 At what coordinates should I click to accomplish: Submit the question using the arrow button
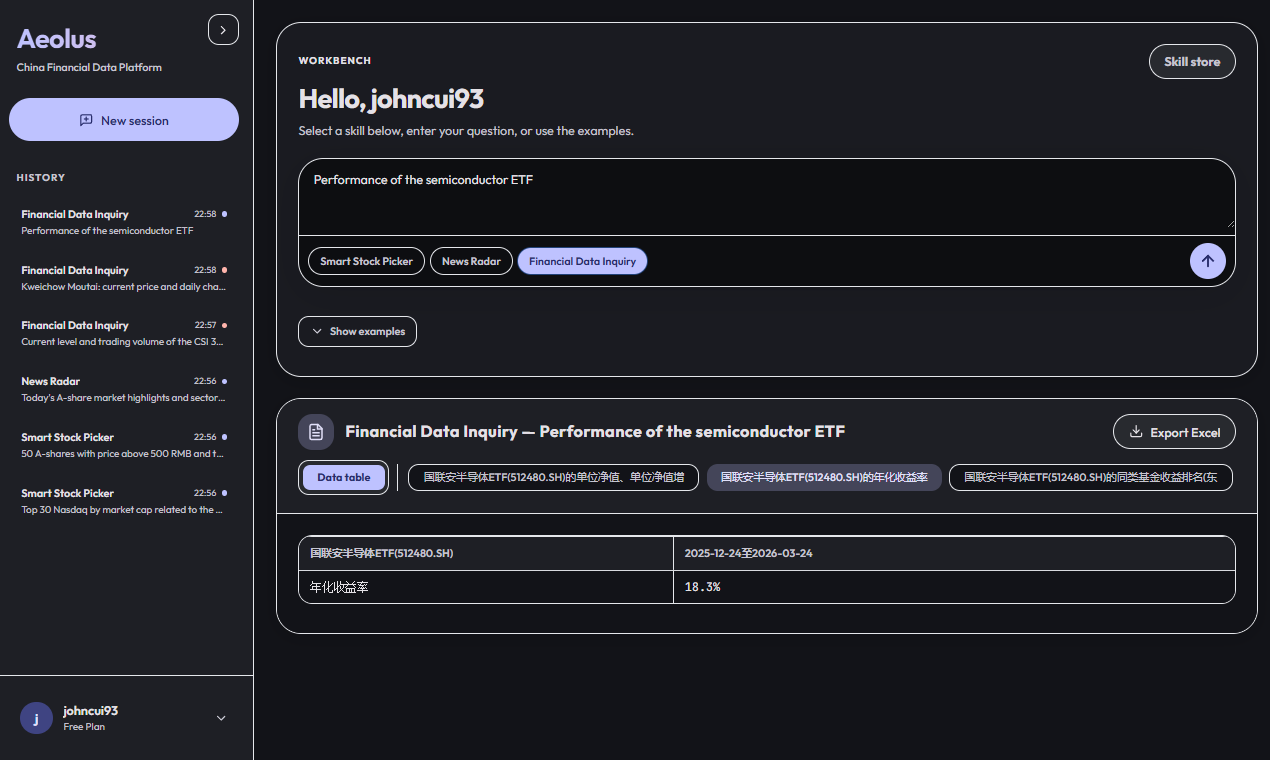1207,260
